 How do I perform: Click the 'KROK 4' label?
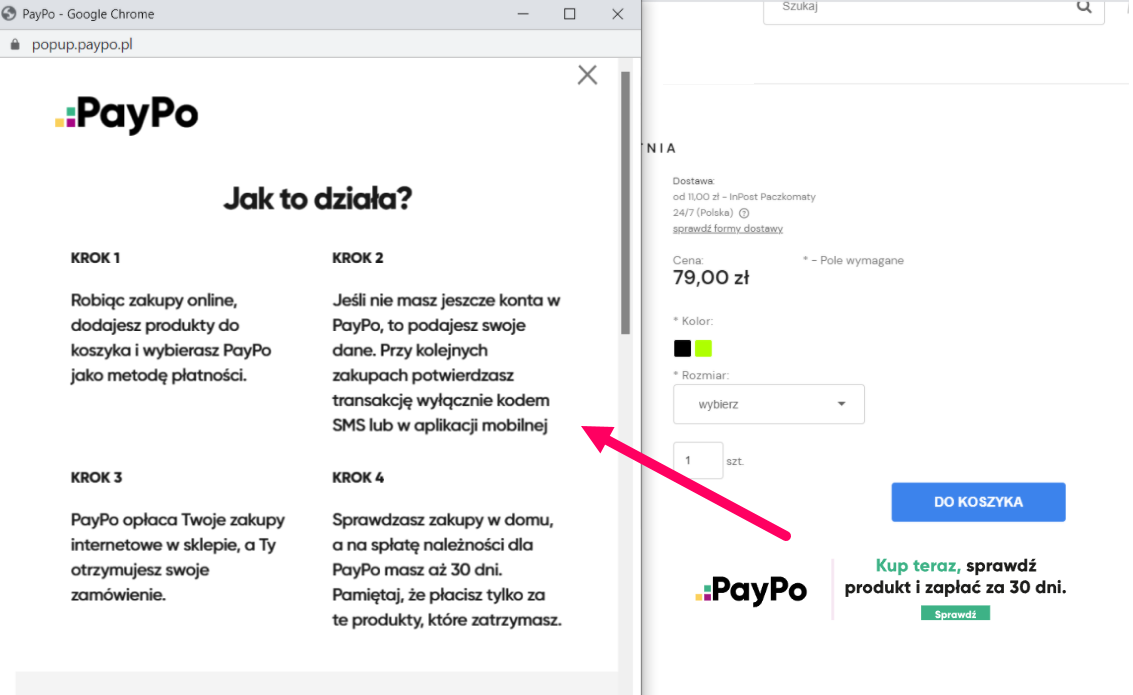coord(358,478)
